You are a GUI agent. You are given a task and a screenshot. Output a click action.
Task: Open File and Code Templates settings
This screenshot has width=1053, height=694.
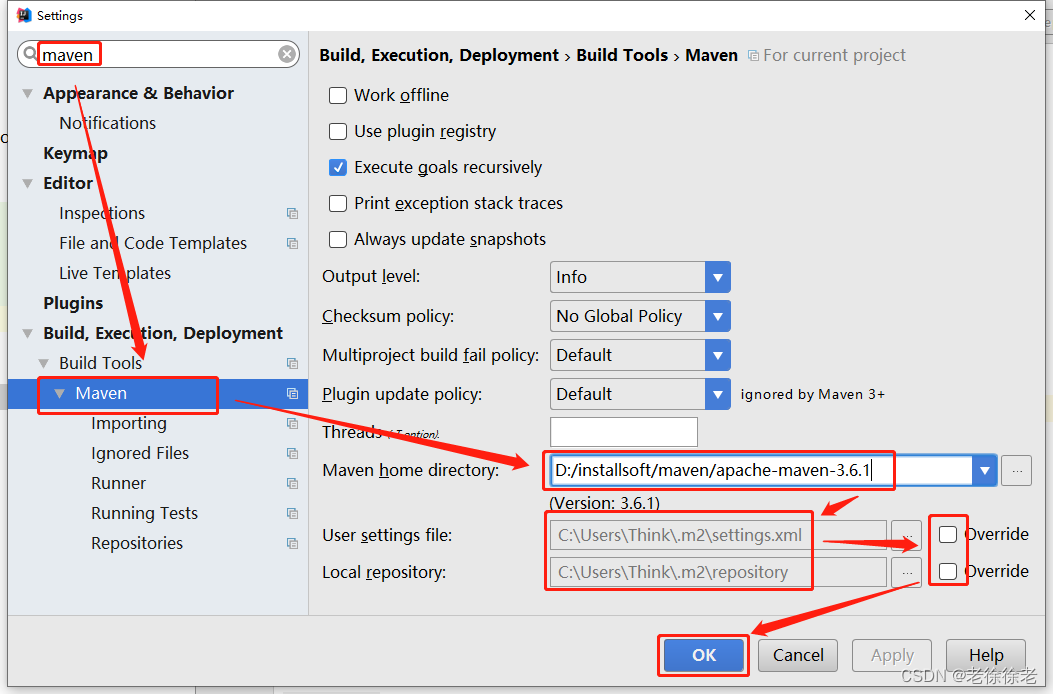point(153,243)
